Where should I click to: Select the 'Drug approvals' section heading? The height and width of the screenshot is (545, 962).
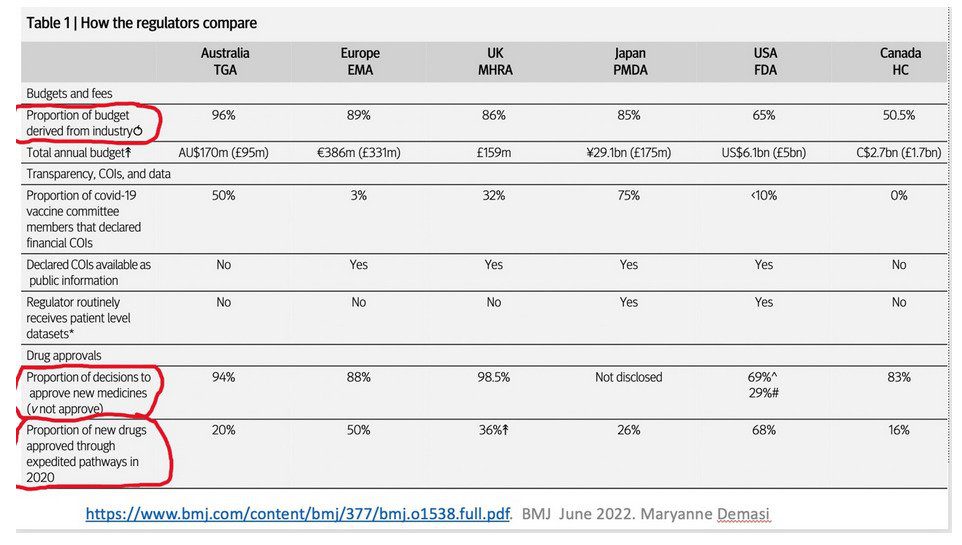(x=64, y=355)
